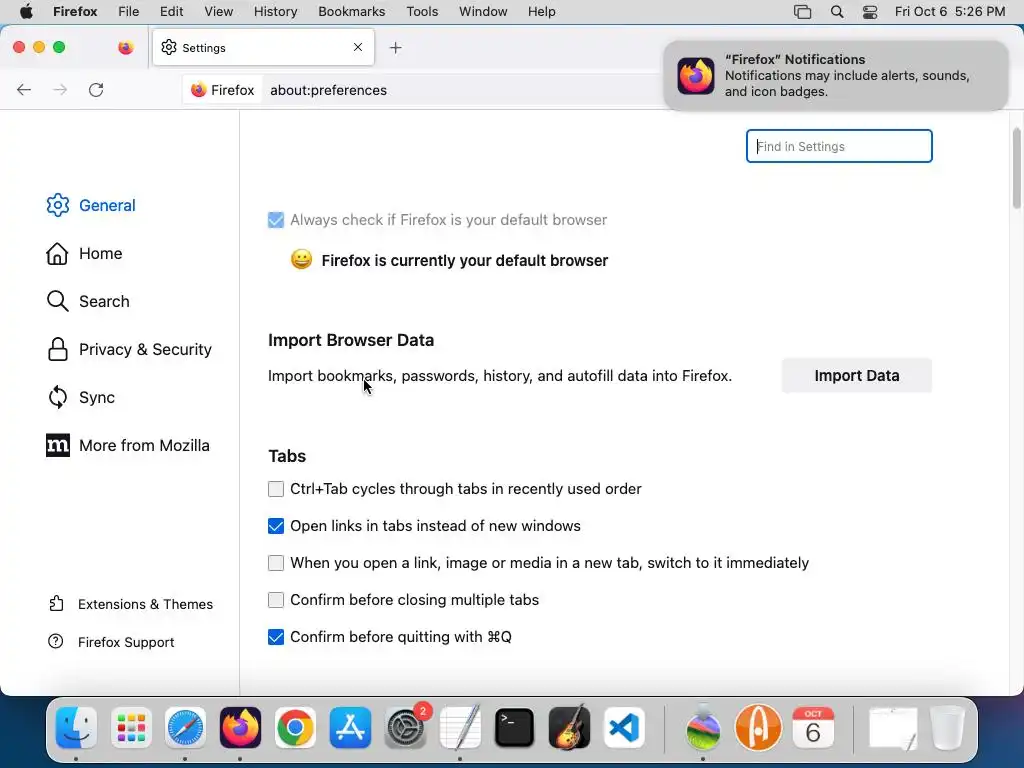This screenshot has width=1024, height=768.
Task: Open the History menu
Action: [x=275, y=12]
